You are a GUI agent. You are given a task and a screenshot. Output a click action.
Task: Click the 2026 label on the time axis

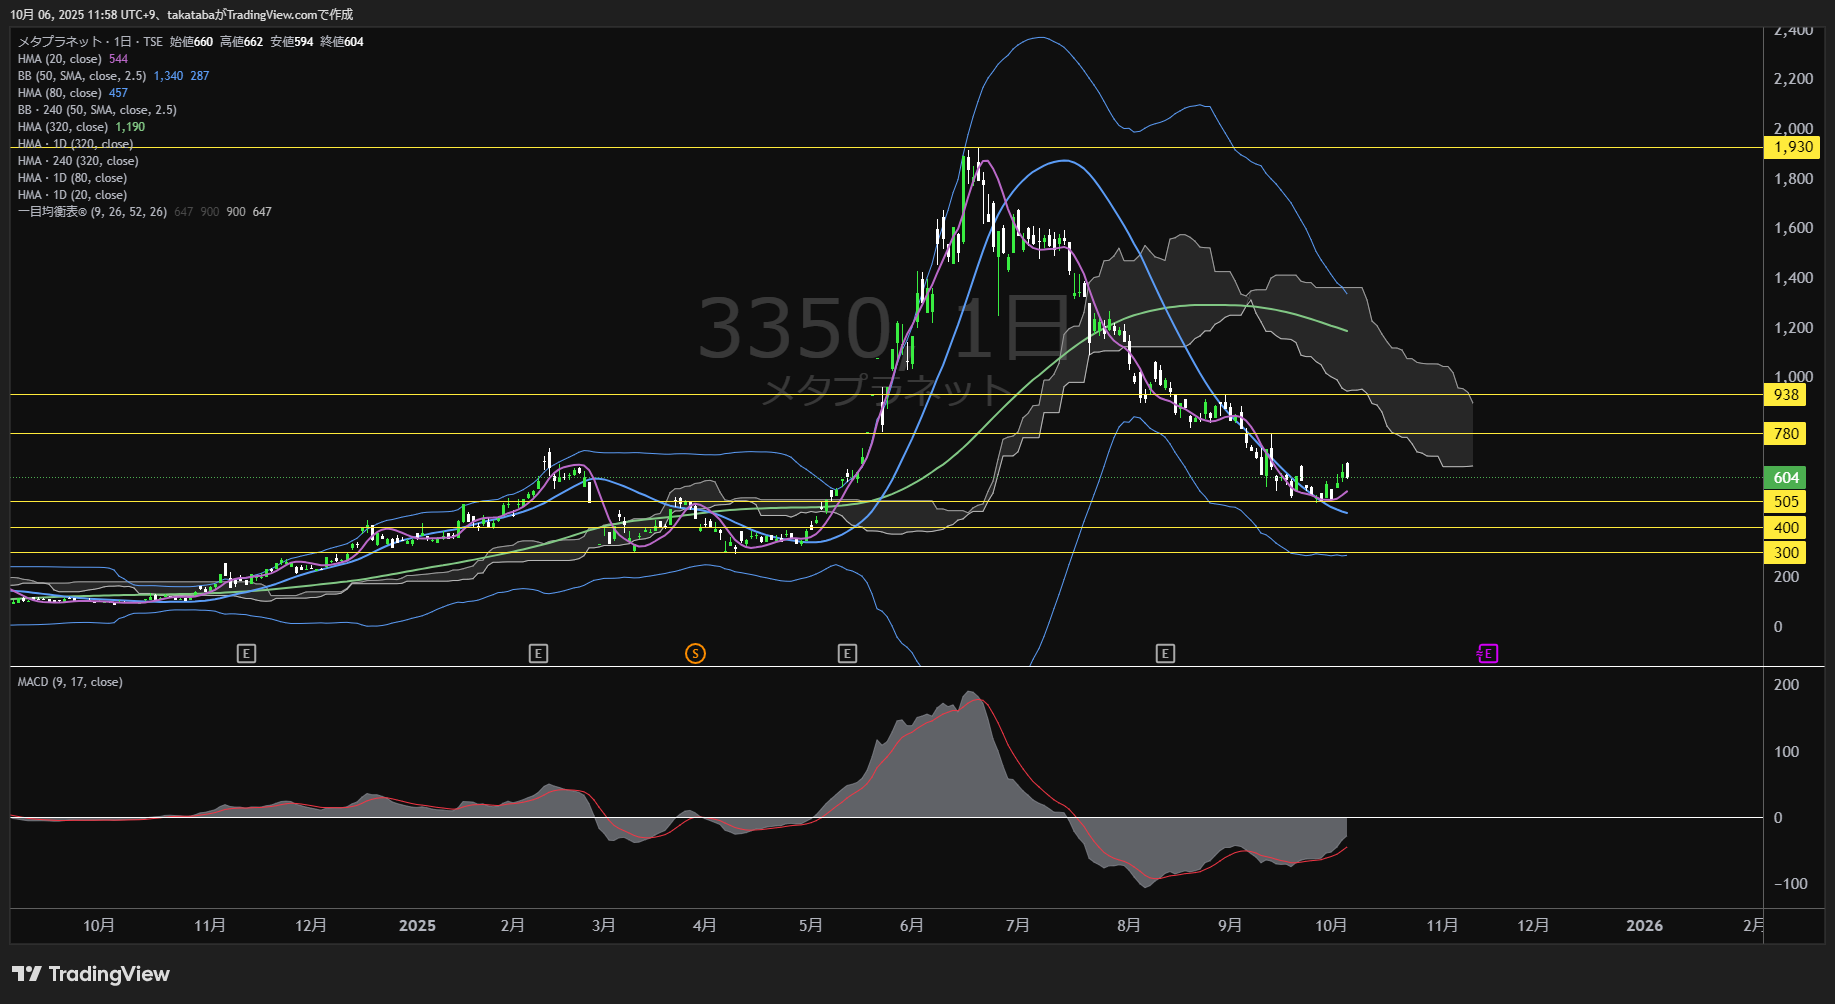tap(1644, 926)
